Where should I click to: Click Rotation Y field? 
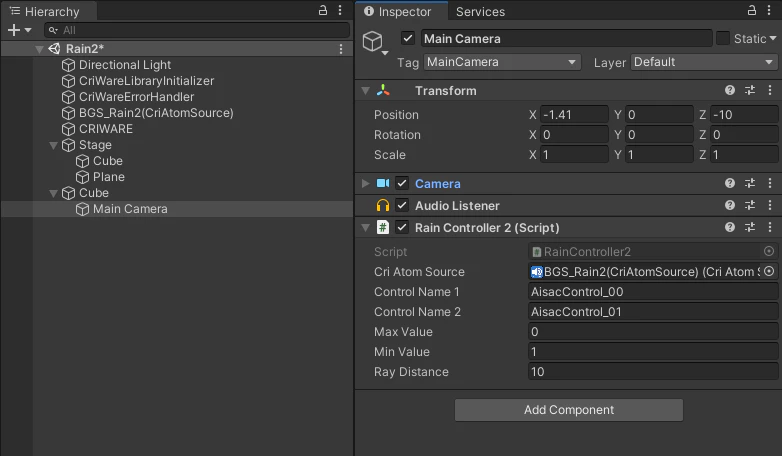[x=659, y=135]
